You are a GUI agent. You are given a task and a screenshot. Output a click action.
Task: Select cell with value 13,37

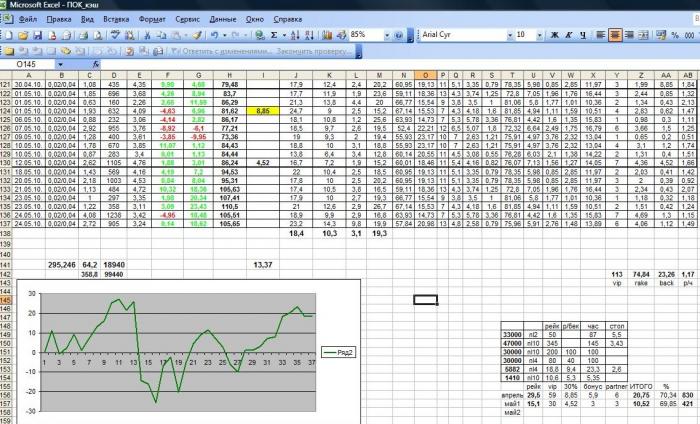pyautogui.click(x=263, y=265)
